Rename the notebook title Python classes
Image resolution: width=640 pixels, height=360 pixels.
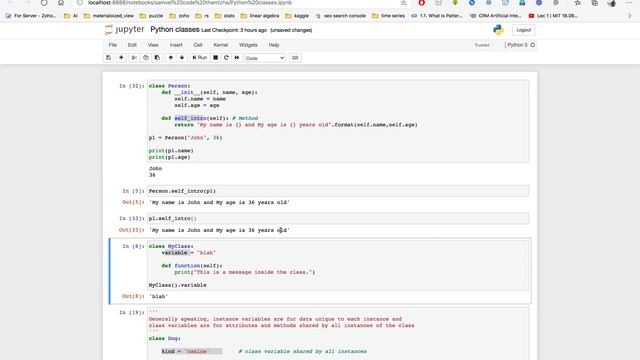click(x=175, y=29)
